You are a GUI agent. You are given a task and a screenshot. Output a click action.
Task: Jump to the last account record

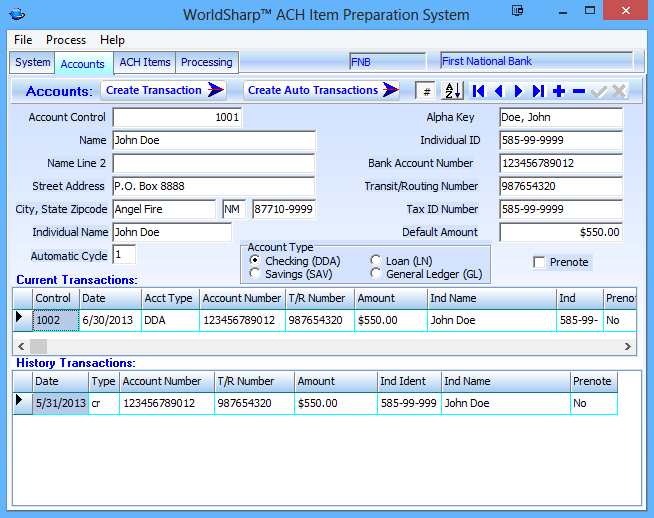pyautogui.click(x=538, y=91)
